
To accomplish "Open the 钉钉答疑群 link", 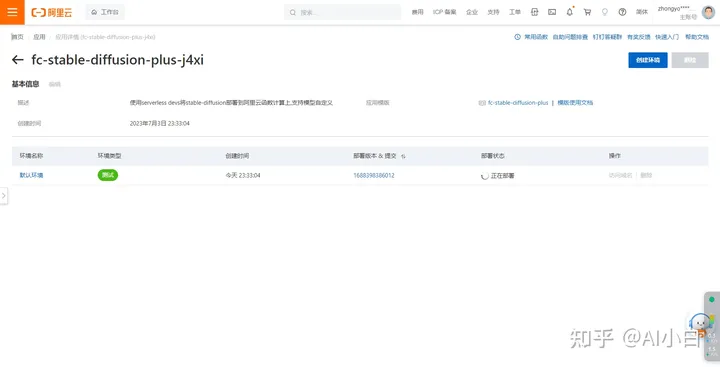I will (607, 37).
